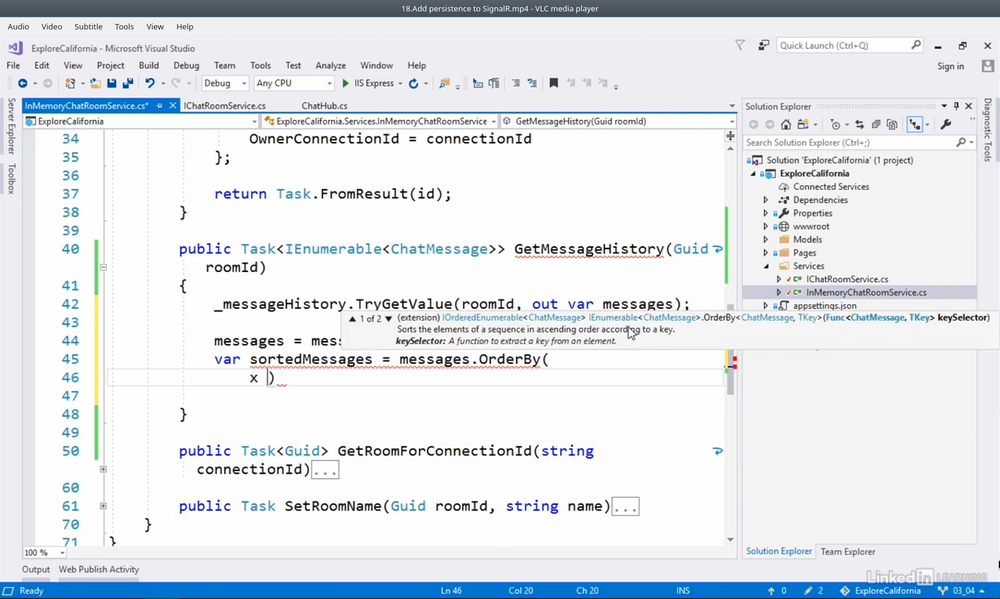Click Collapse All icon in Solution Explorer
Image resolution: width=1000 pixels, height=599 pixels.
click(876, 124)
